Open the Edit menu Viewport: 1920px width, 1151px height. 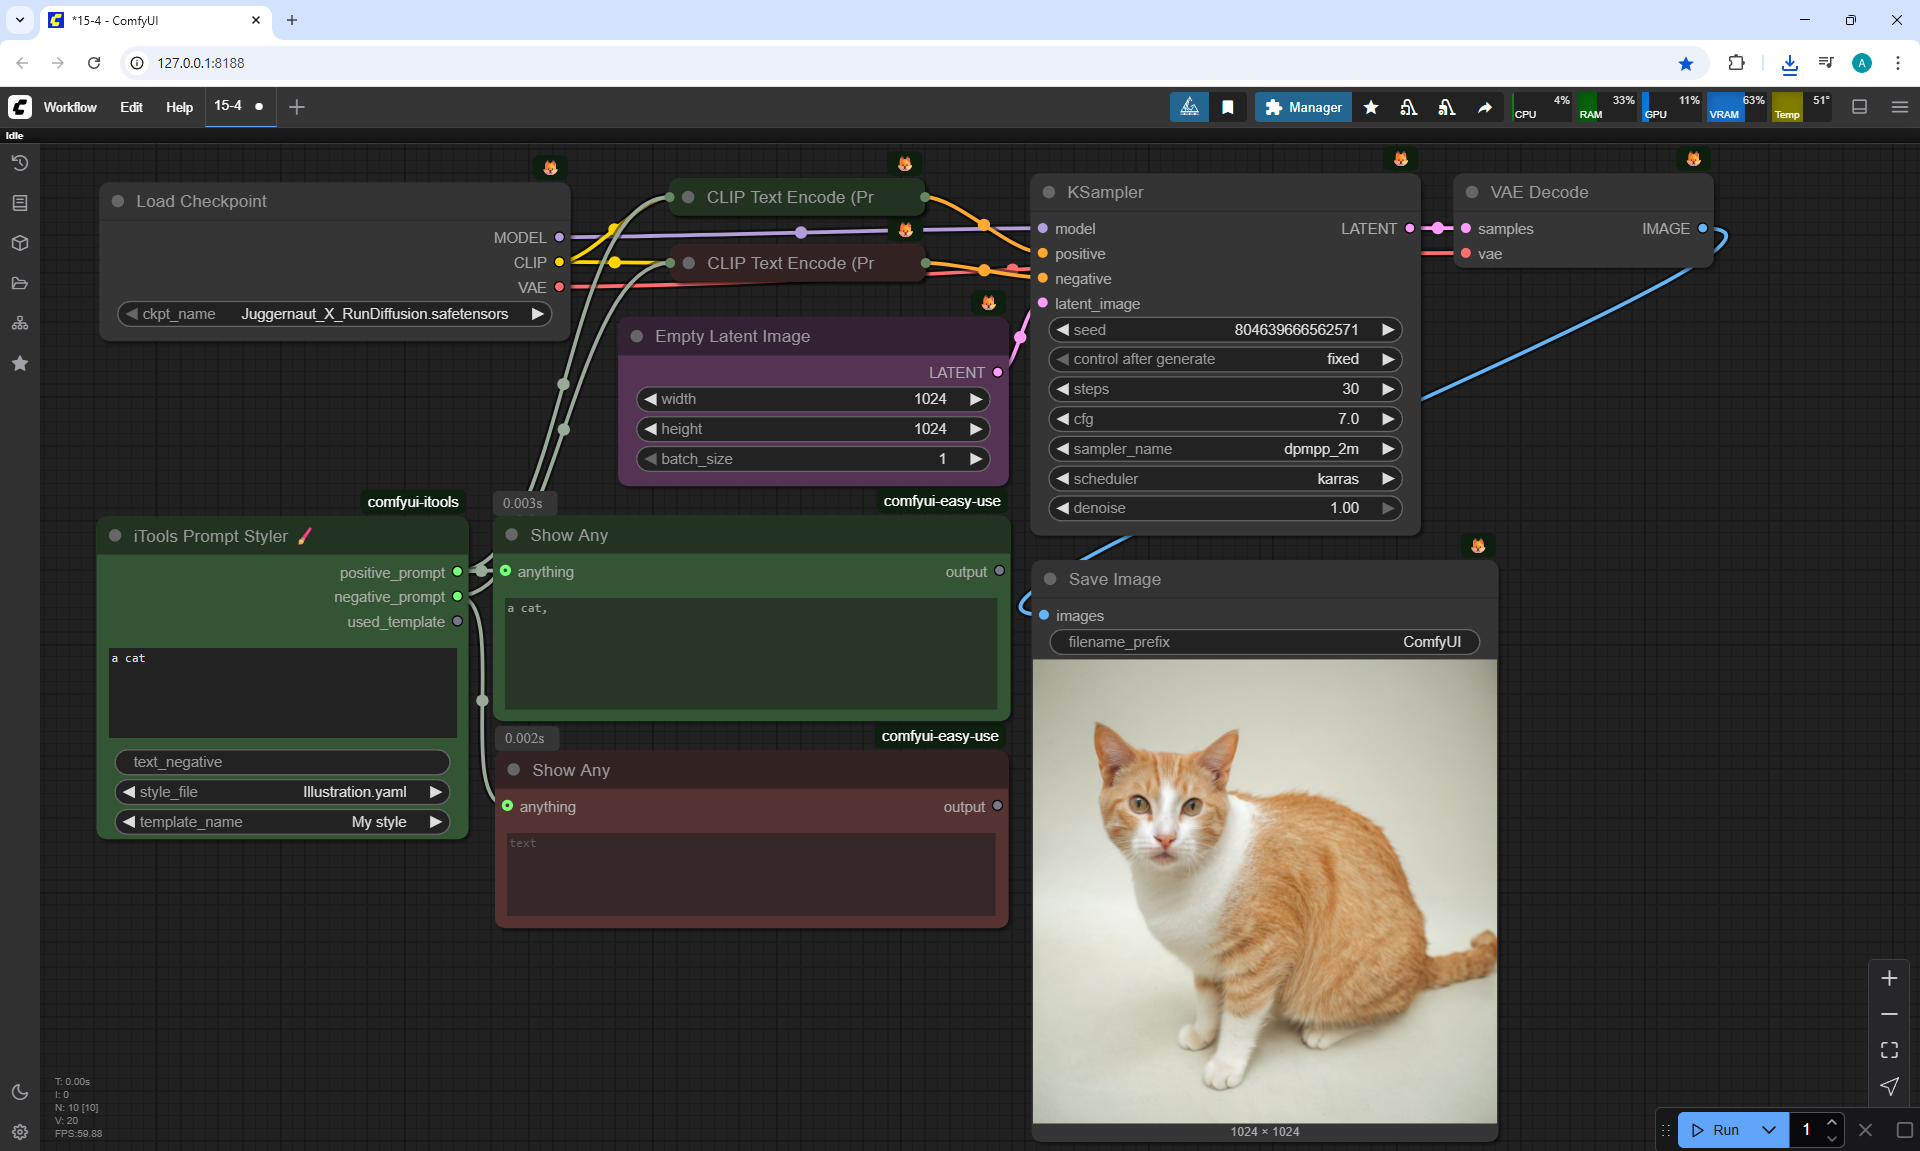131,107
